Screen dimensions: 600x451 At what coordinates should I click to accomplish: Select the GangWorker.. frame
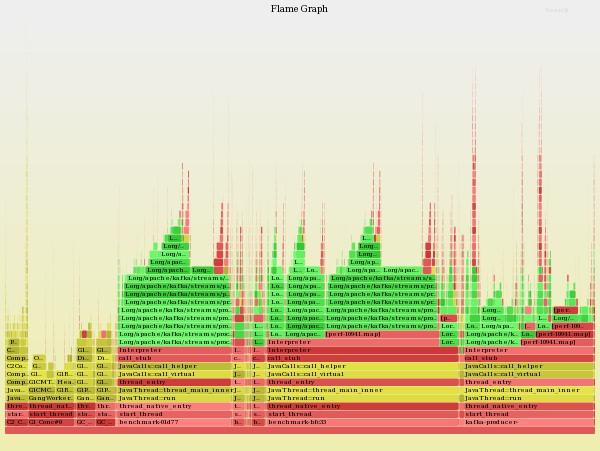click(48, 398)
